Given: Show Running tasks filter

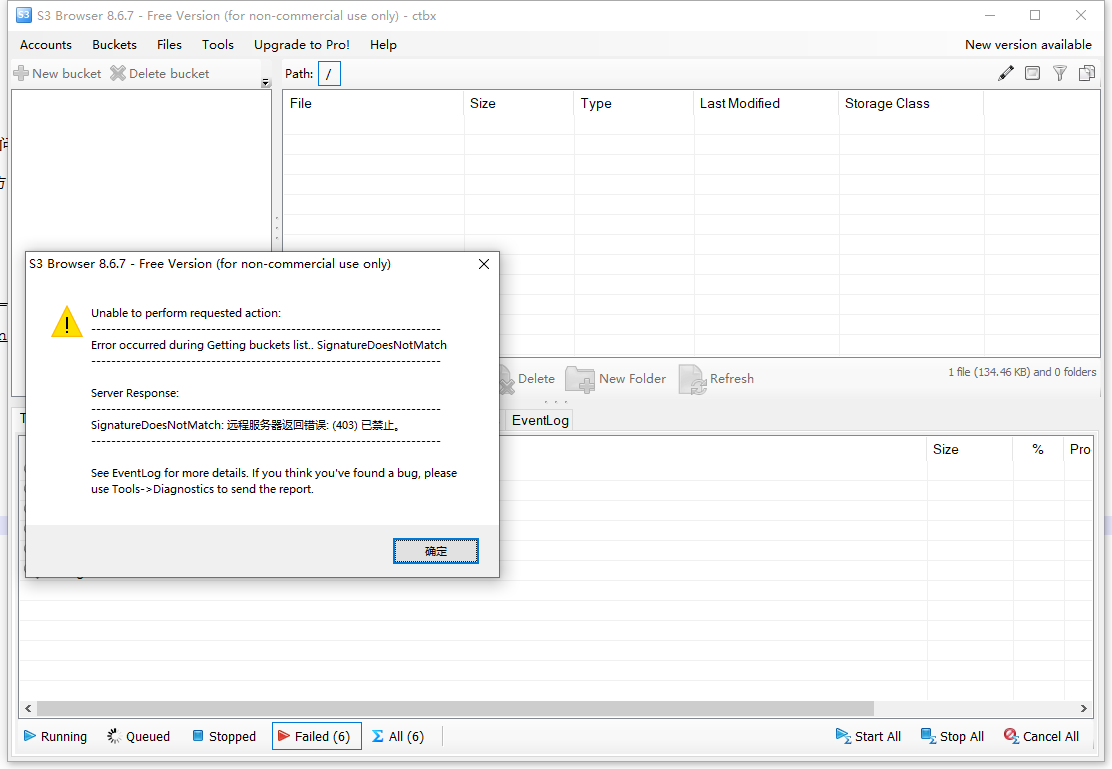Looking at the screenshot, I should click(55, 736).
